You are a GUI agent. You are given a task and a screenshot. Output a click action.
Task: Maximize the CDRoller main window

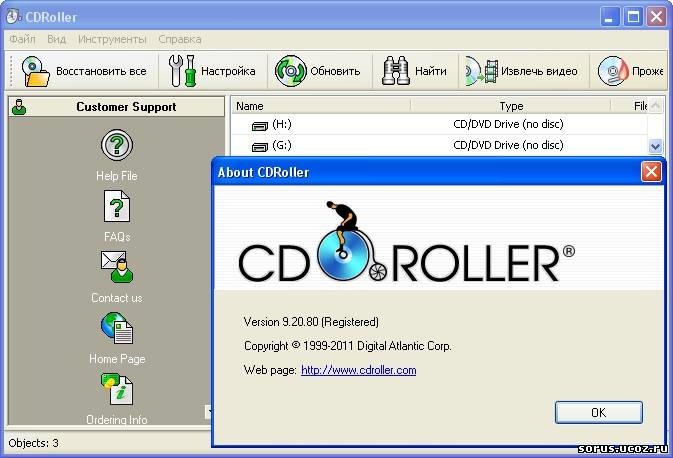(633, 17)
